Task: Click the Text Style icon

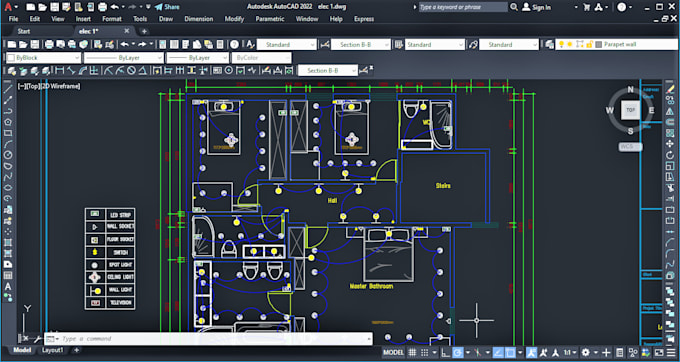Action: point(250,44)
